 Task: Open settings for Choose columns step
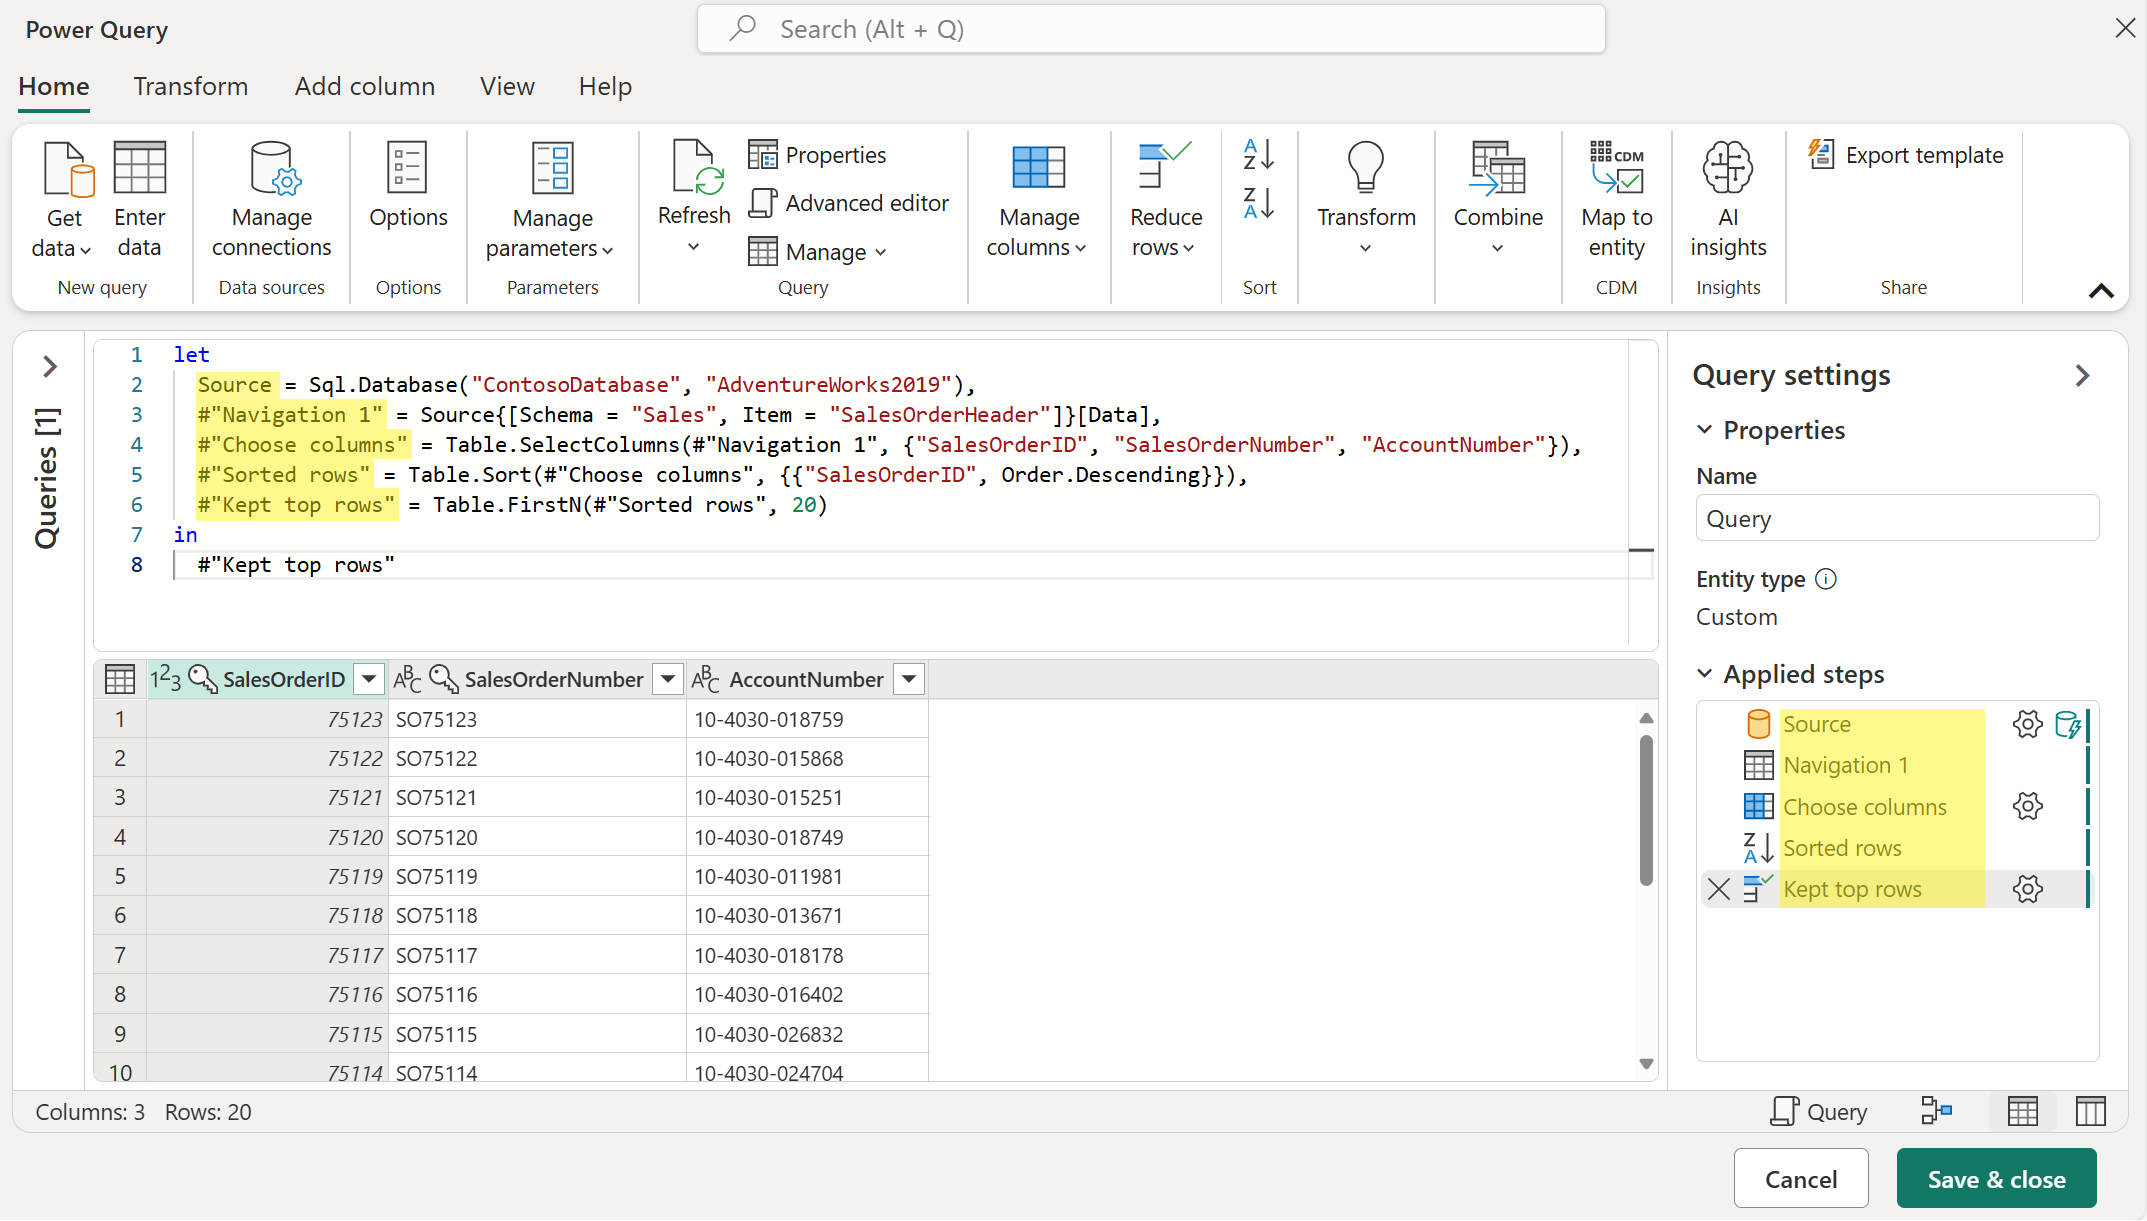coord(2028,805)
